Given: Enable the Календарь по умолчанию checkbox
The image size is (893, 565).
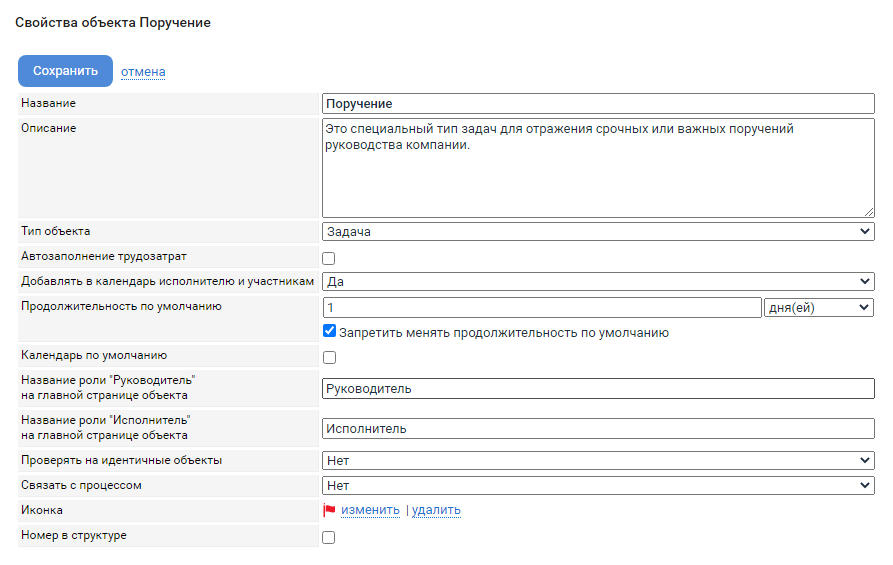Looking at the screenshot, I should [x=329, y=358].
